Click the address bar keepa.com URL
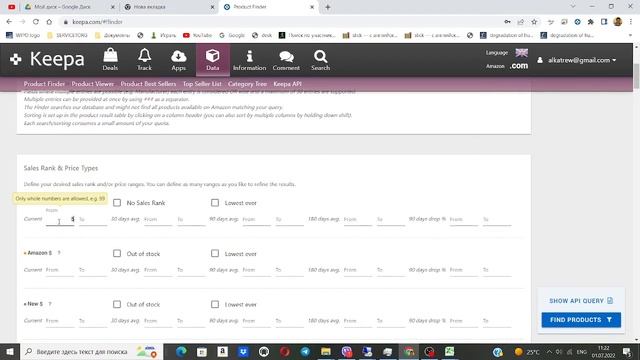640x360 pixels. click(97, 22)
